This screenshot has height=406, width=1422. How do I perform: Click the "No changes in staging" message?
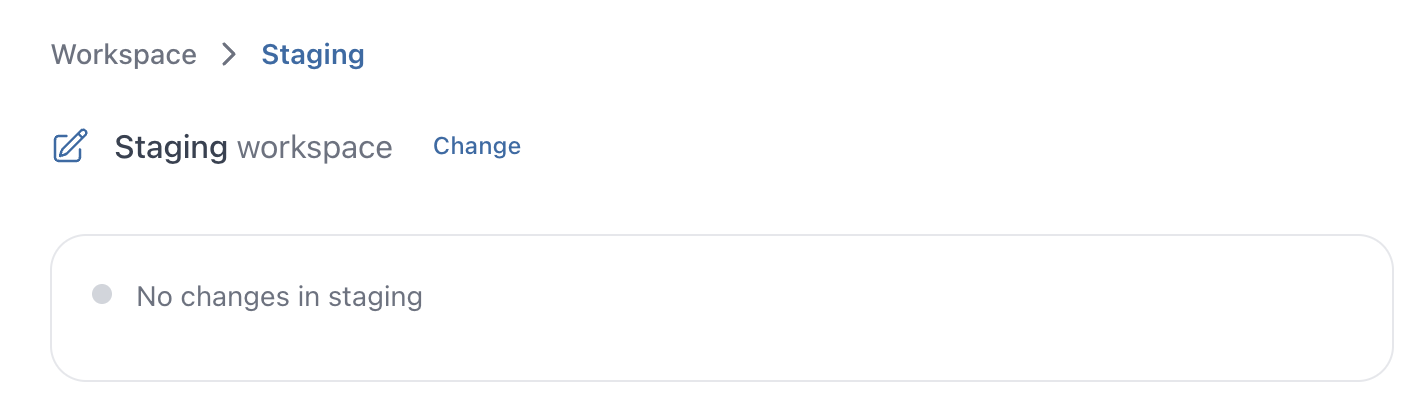[279, 296]
